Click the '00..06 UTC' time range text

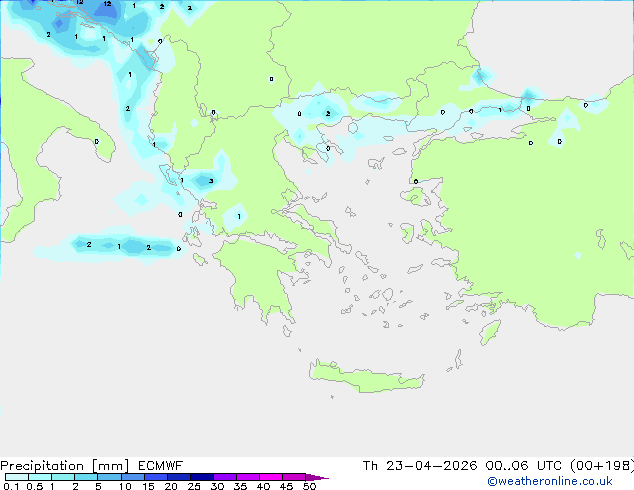click(x=524, y=466)
